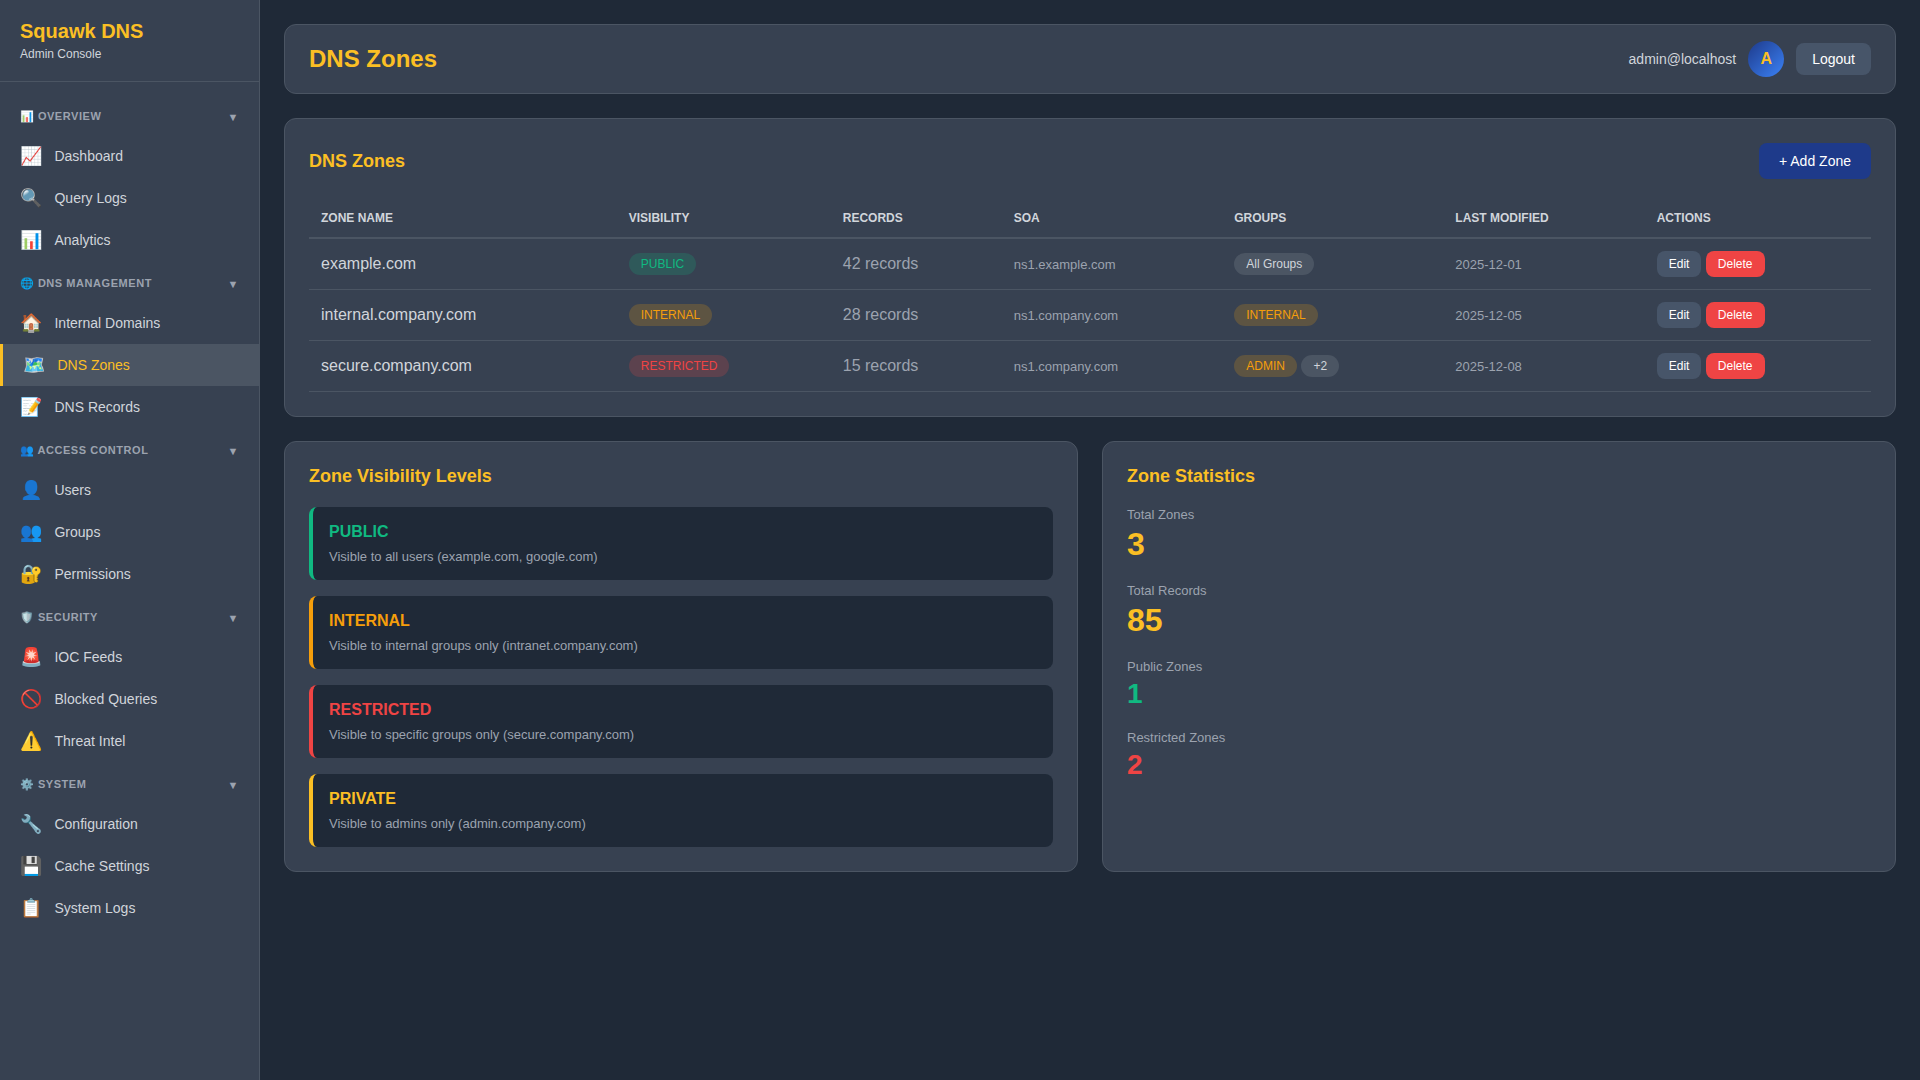Click the INTERNAL group badge for internal.company.com
Image resolution: width=1920 pixels, height=1080 pixels.
click(1275, 315)
